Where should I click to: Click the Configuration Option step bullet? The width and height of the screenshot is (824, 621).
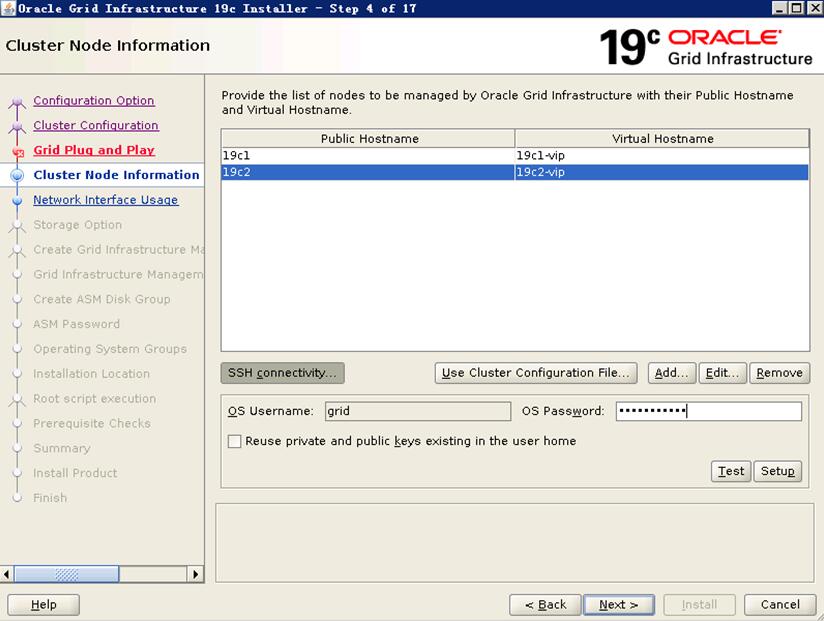click(17, 101)
